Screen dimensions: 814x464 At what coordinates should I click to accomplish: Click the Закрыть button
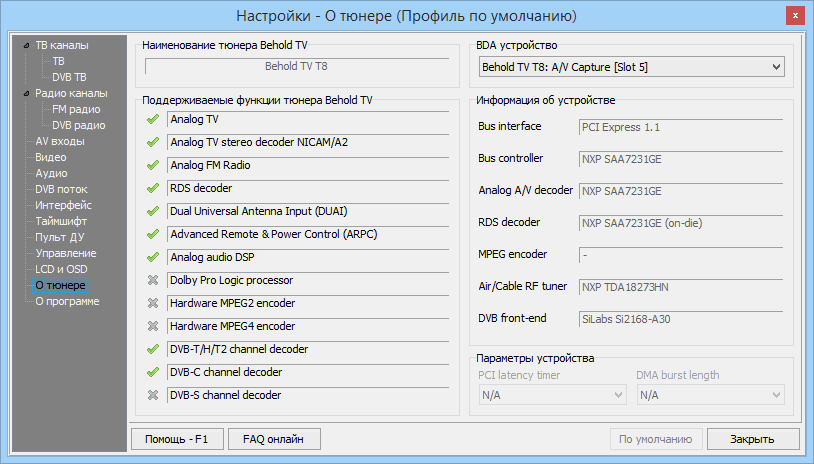[x=752, y=439]
